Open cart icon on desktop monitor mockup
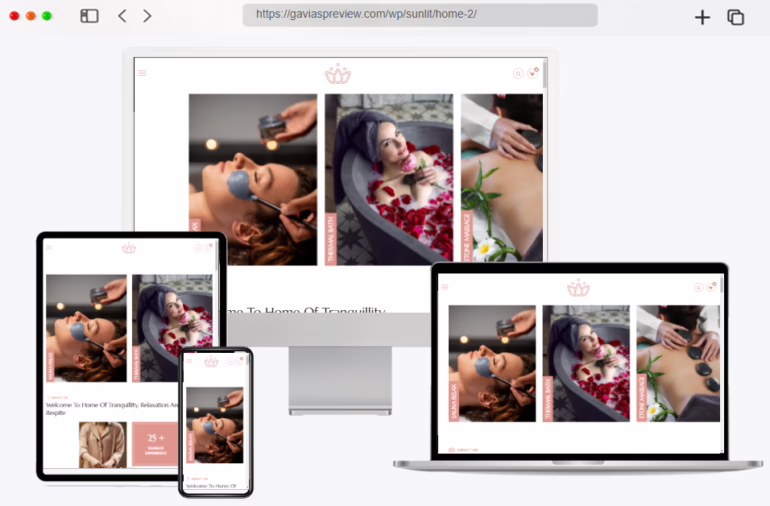 pyautogui.click(x=533, y=73)
